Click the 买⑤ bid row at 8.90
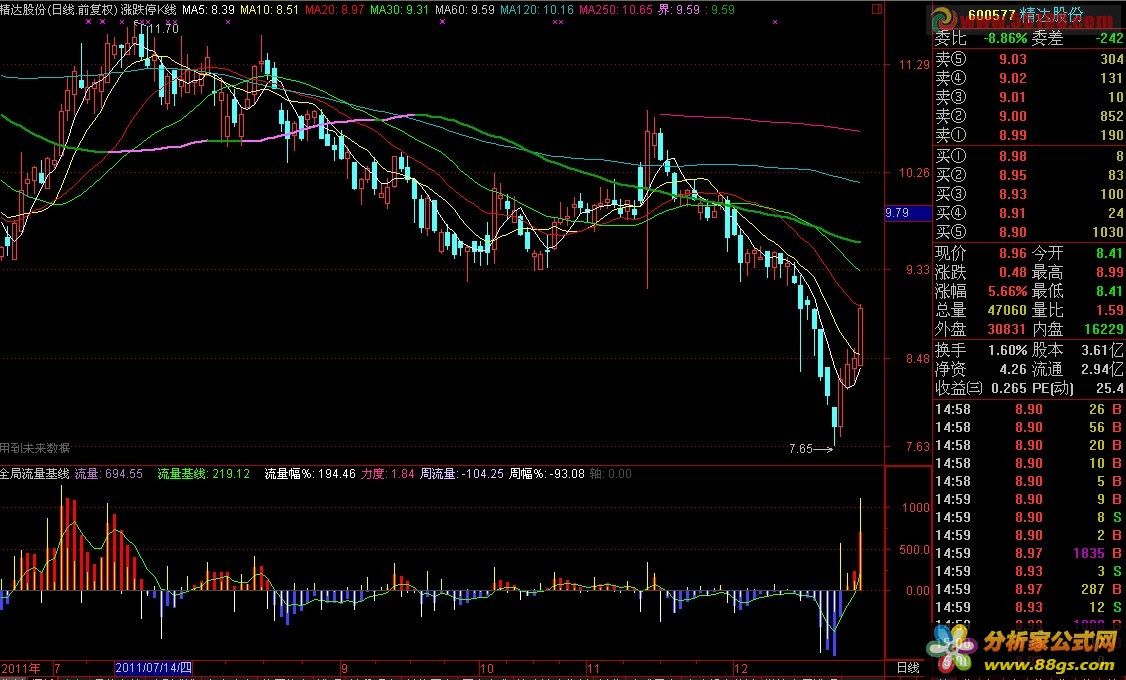The height and width of the screenshot is (680, 1126). click(1029, 232)
